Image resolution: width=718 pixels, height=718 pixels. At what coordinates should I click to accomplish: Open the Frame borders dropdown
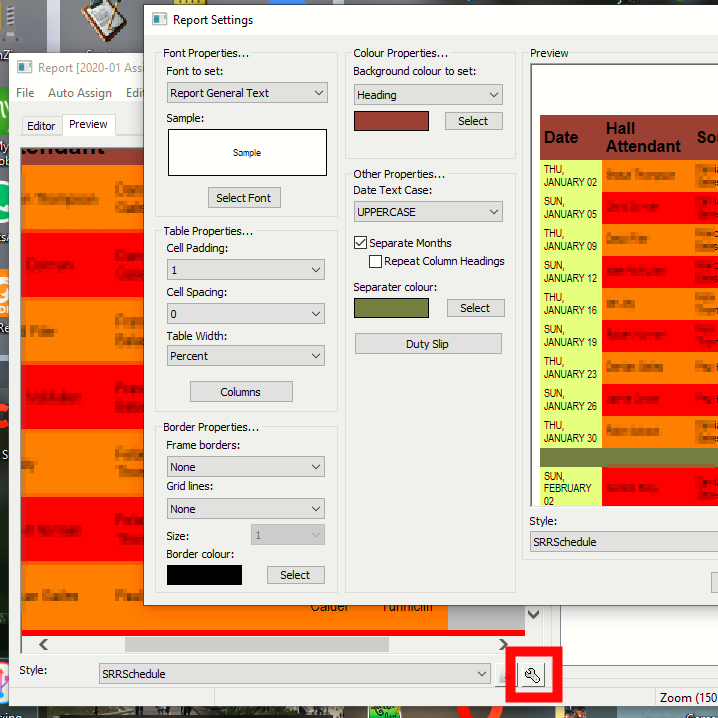(x=245, y=467)
